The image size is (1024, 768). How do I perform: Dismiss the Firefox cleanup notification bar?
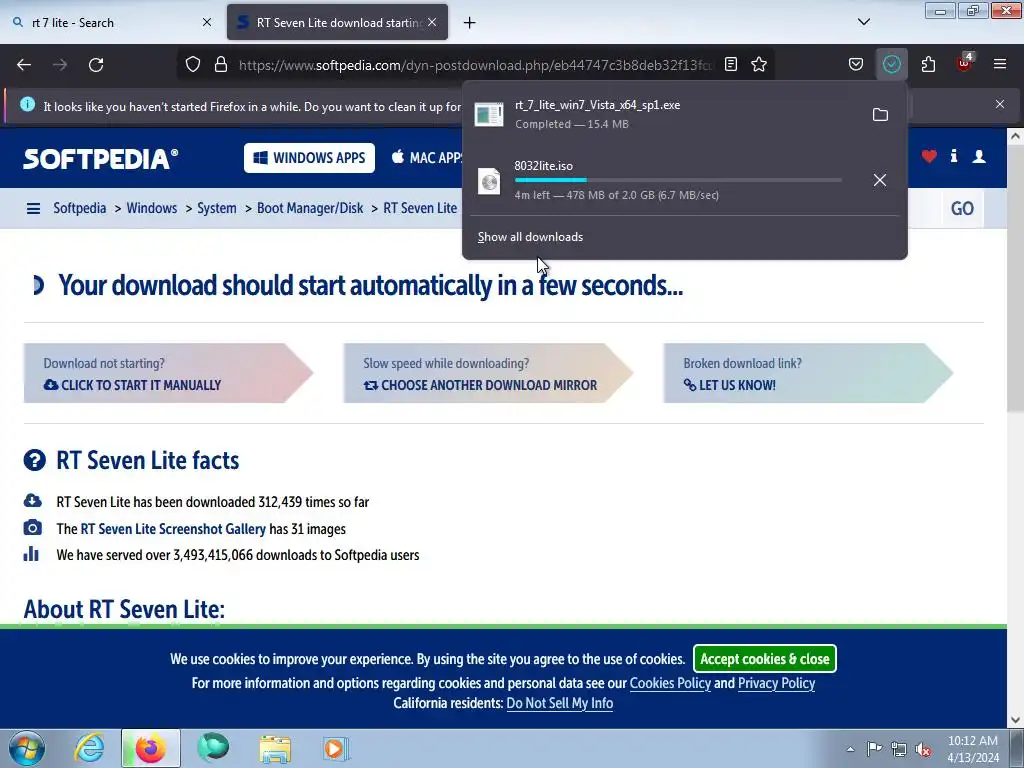[1000, 104]
